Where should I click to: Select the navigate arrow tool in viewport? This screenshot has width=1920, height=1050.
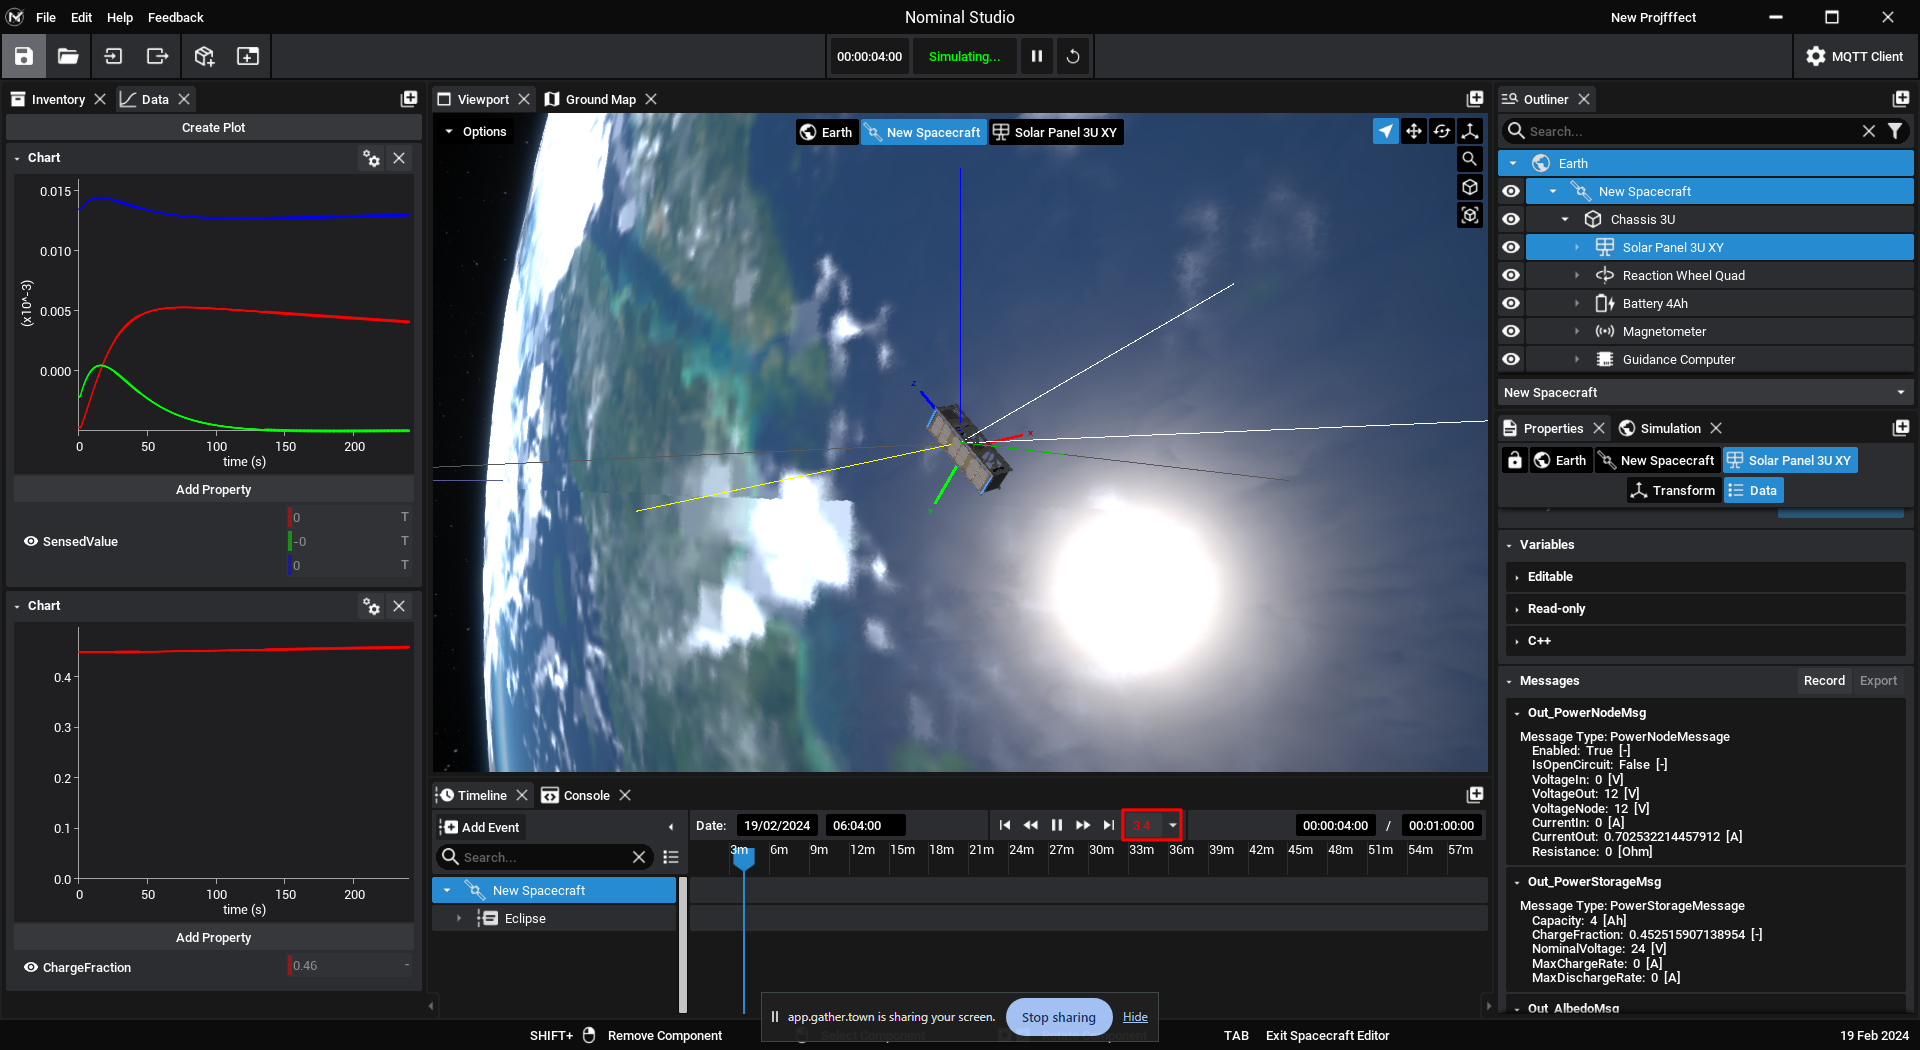click(1386, 131)
